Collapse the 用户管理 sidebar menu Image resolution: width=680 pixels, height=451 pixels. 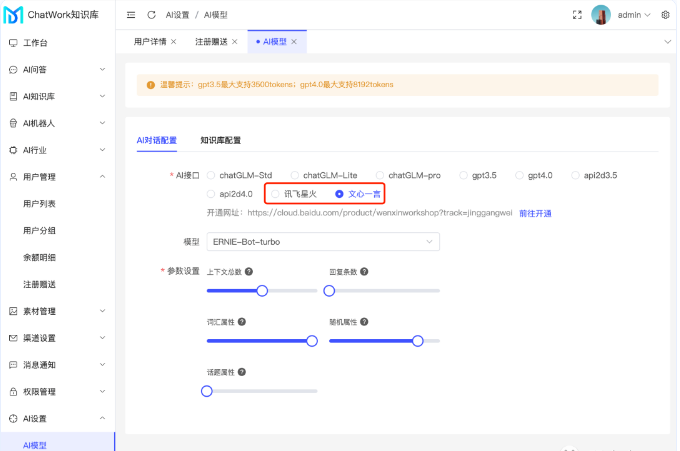(102, 177)
